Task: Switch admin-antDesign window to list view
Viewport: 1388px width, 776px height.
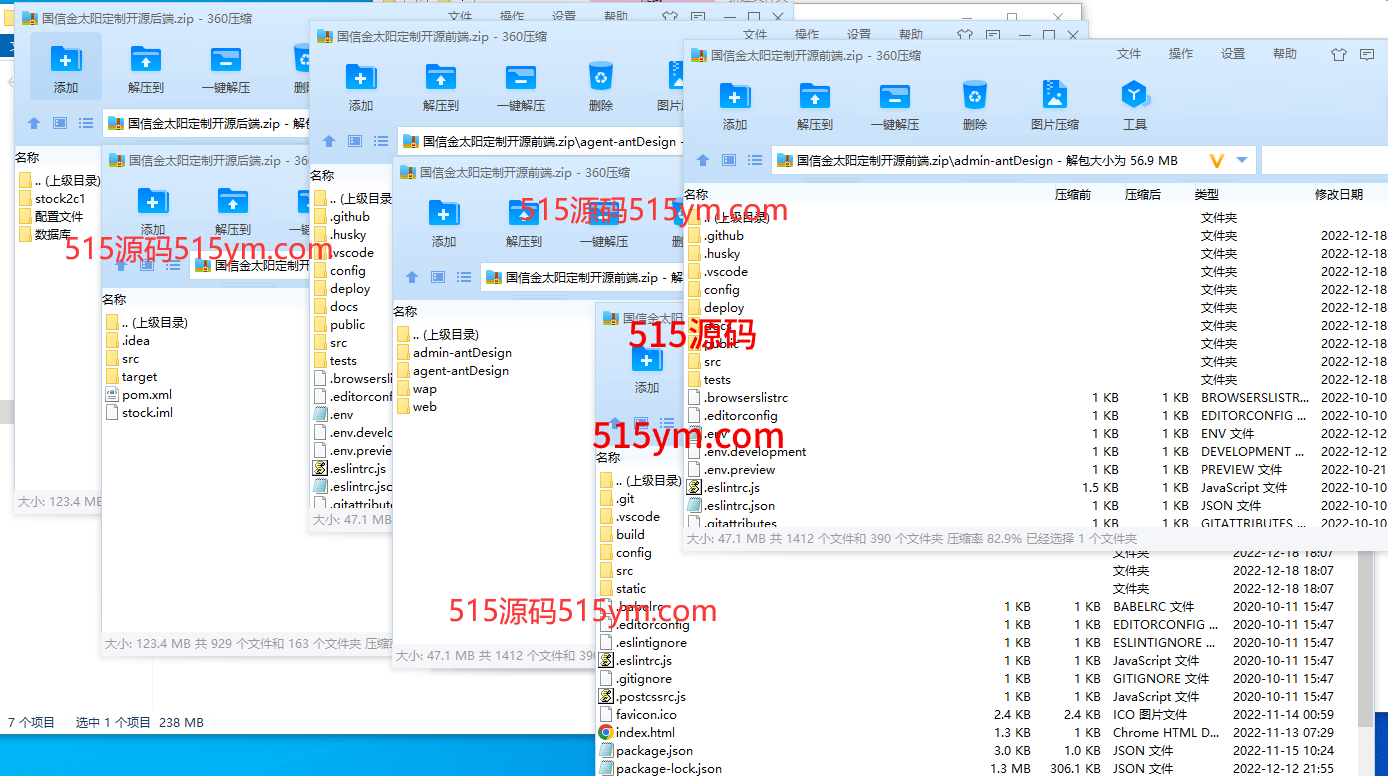Action: pyautogui.click(x=755, y=160)
